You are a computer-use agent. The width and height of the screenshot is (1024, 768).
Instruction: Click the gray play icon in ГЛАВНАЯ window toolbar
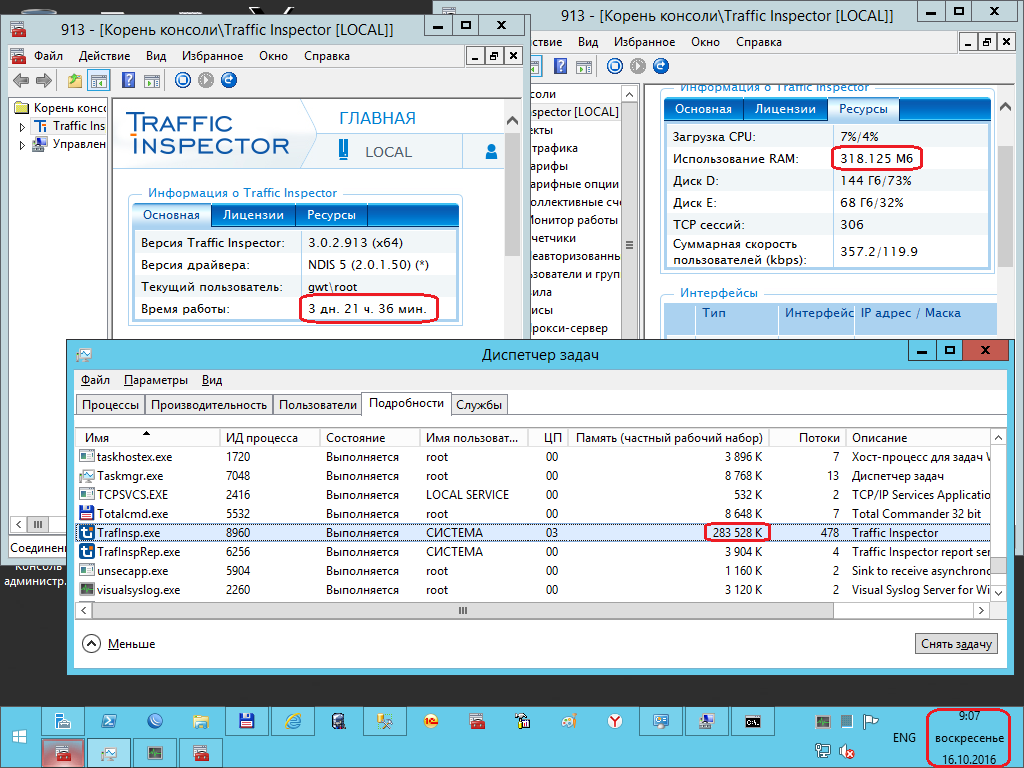click(206, 80)
